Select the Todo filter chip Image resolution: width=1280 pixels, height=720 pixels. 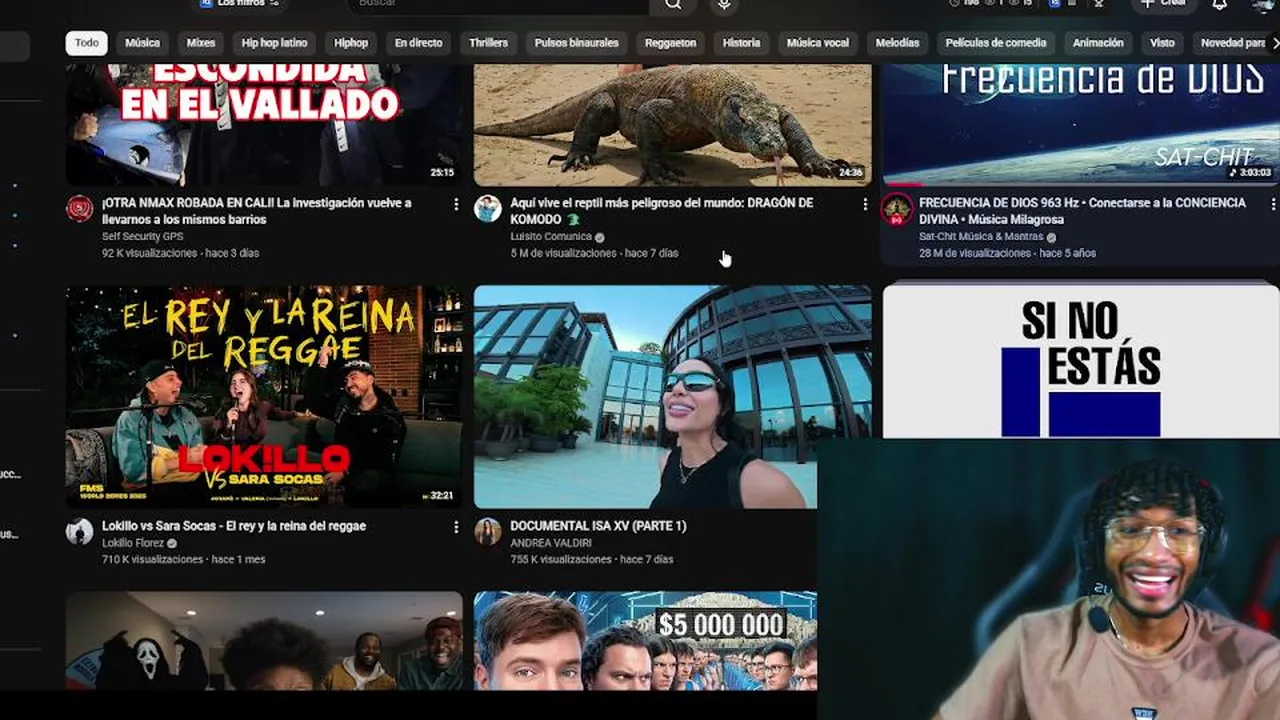87,43
